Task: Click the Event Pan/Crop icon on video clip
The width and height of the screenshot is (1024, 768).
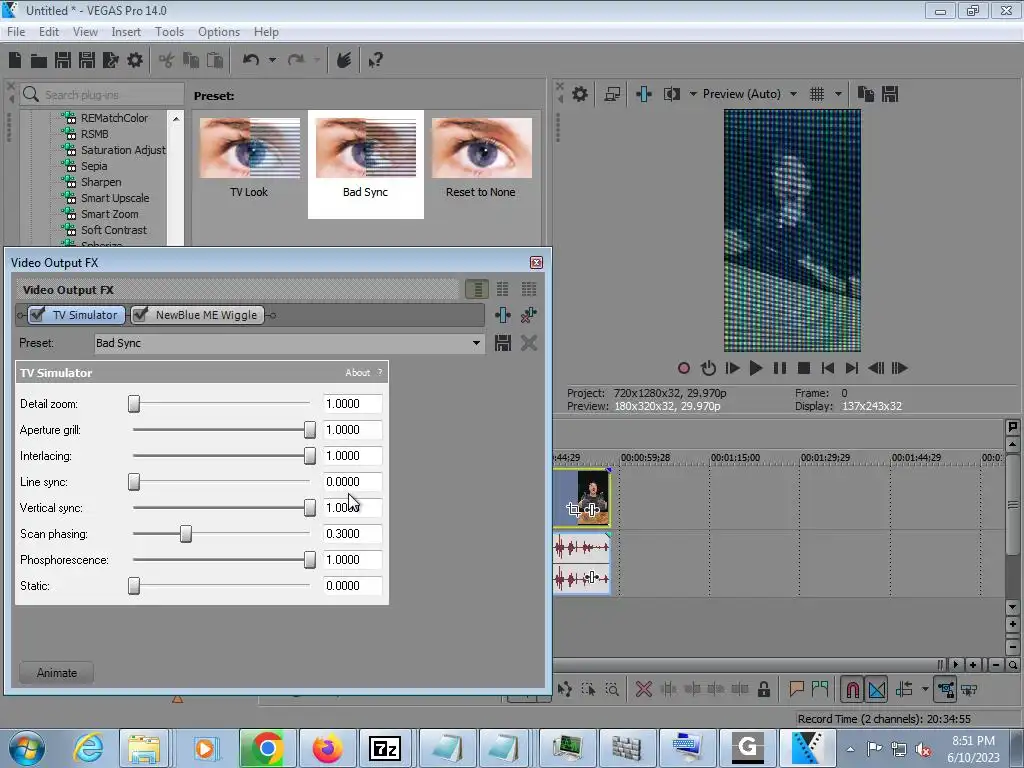Action: [x=573, y=509]
